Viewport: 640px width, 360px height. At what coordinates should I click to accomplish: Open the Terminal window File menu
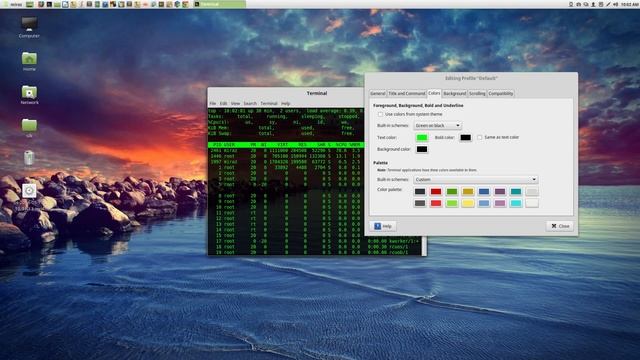213,104
